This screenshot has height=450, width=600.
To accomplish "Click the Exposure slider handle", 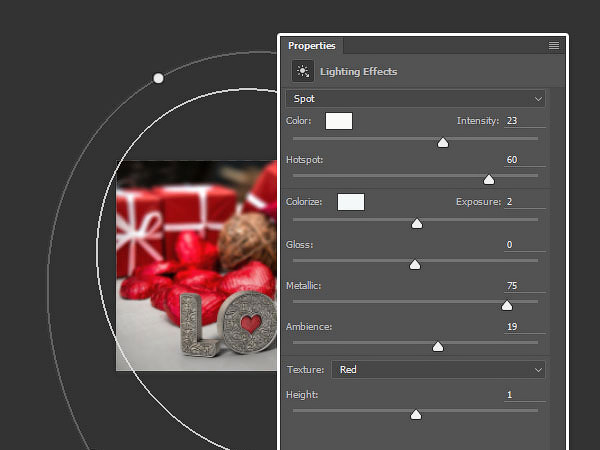I will [417, 223].
